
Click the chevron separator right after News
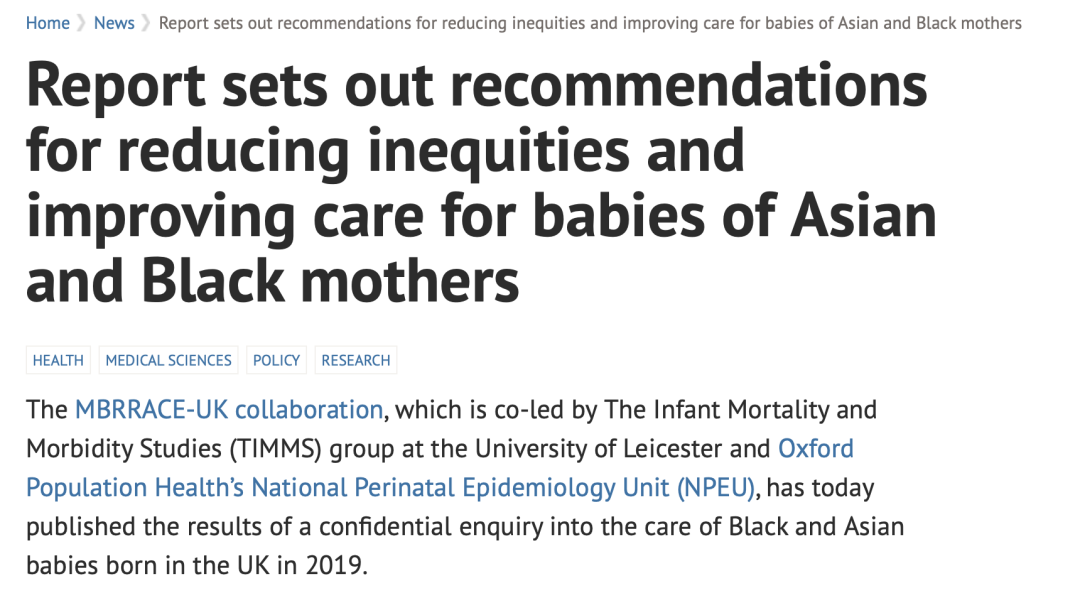tap(147, 22)
